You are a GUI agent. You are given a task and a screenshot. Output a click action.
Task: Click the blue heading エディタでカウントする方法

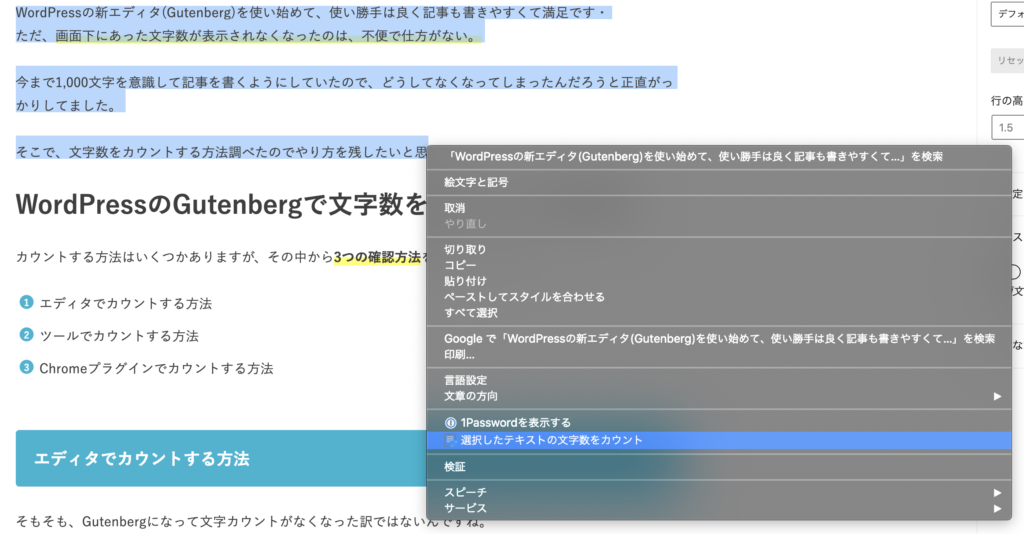tap(142, 459)
